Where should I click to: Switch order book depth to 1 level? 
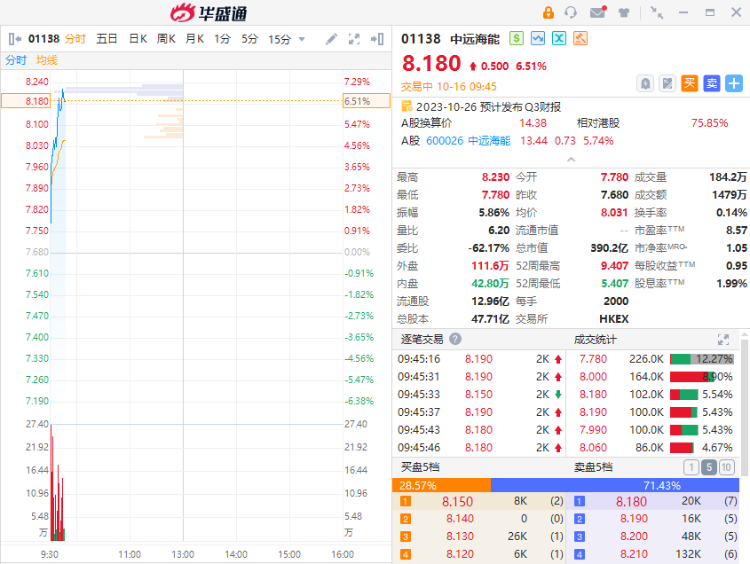pyautogui.click(x=691, y=467)
